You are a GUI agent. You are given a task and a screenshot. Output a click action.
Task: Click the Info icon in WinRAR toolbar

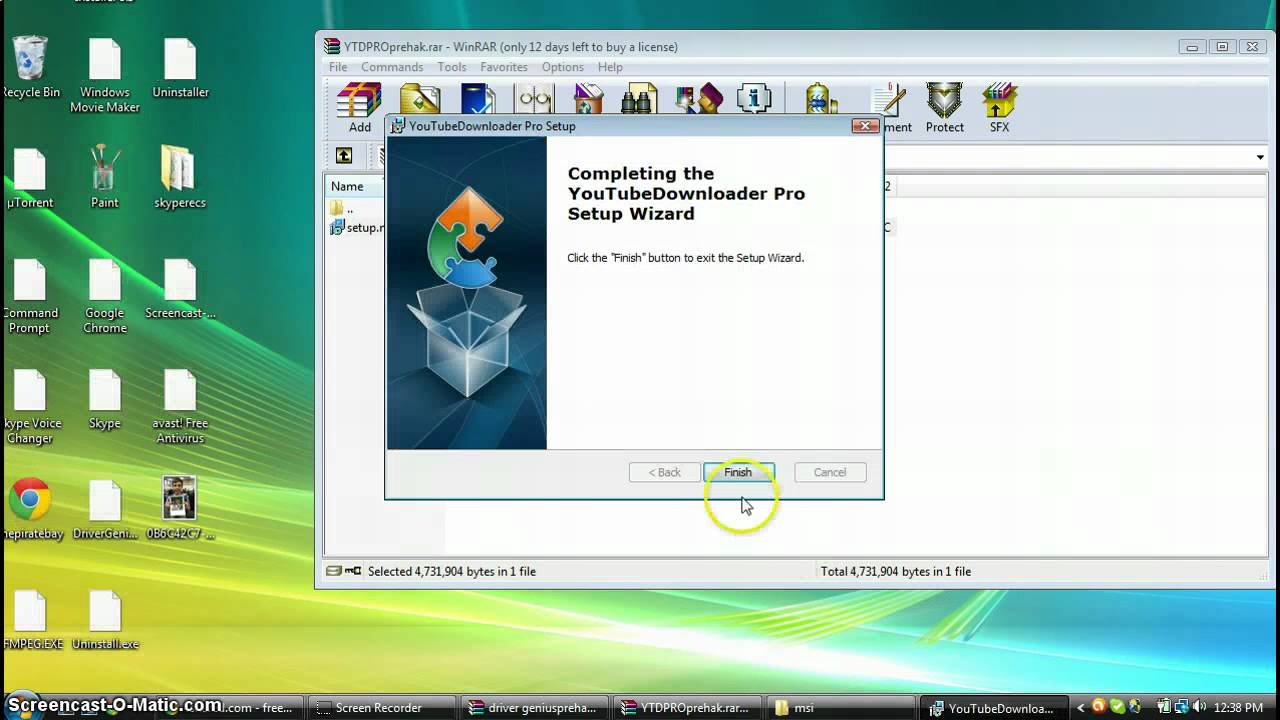[754, 99]
